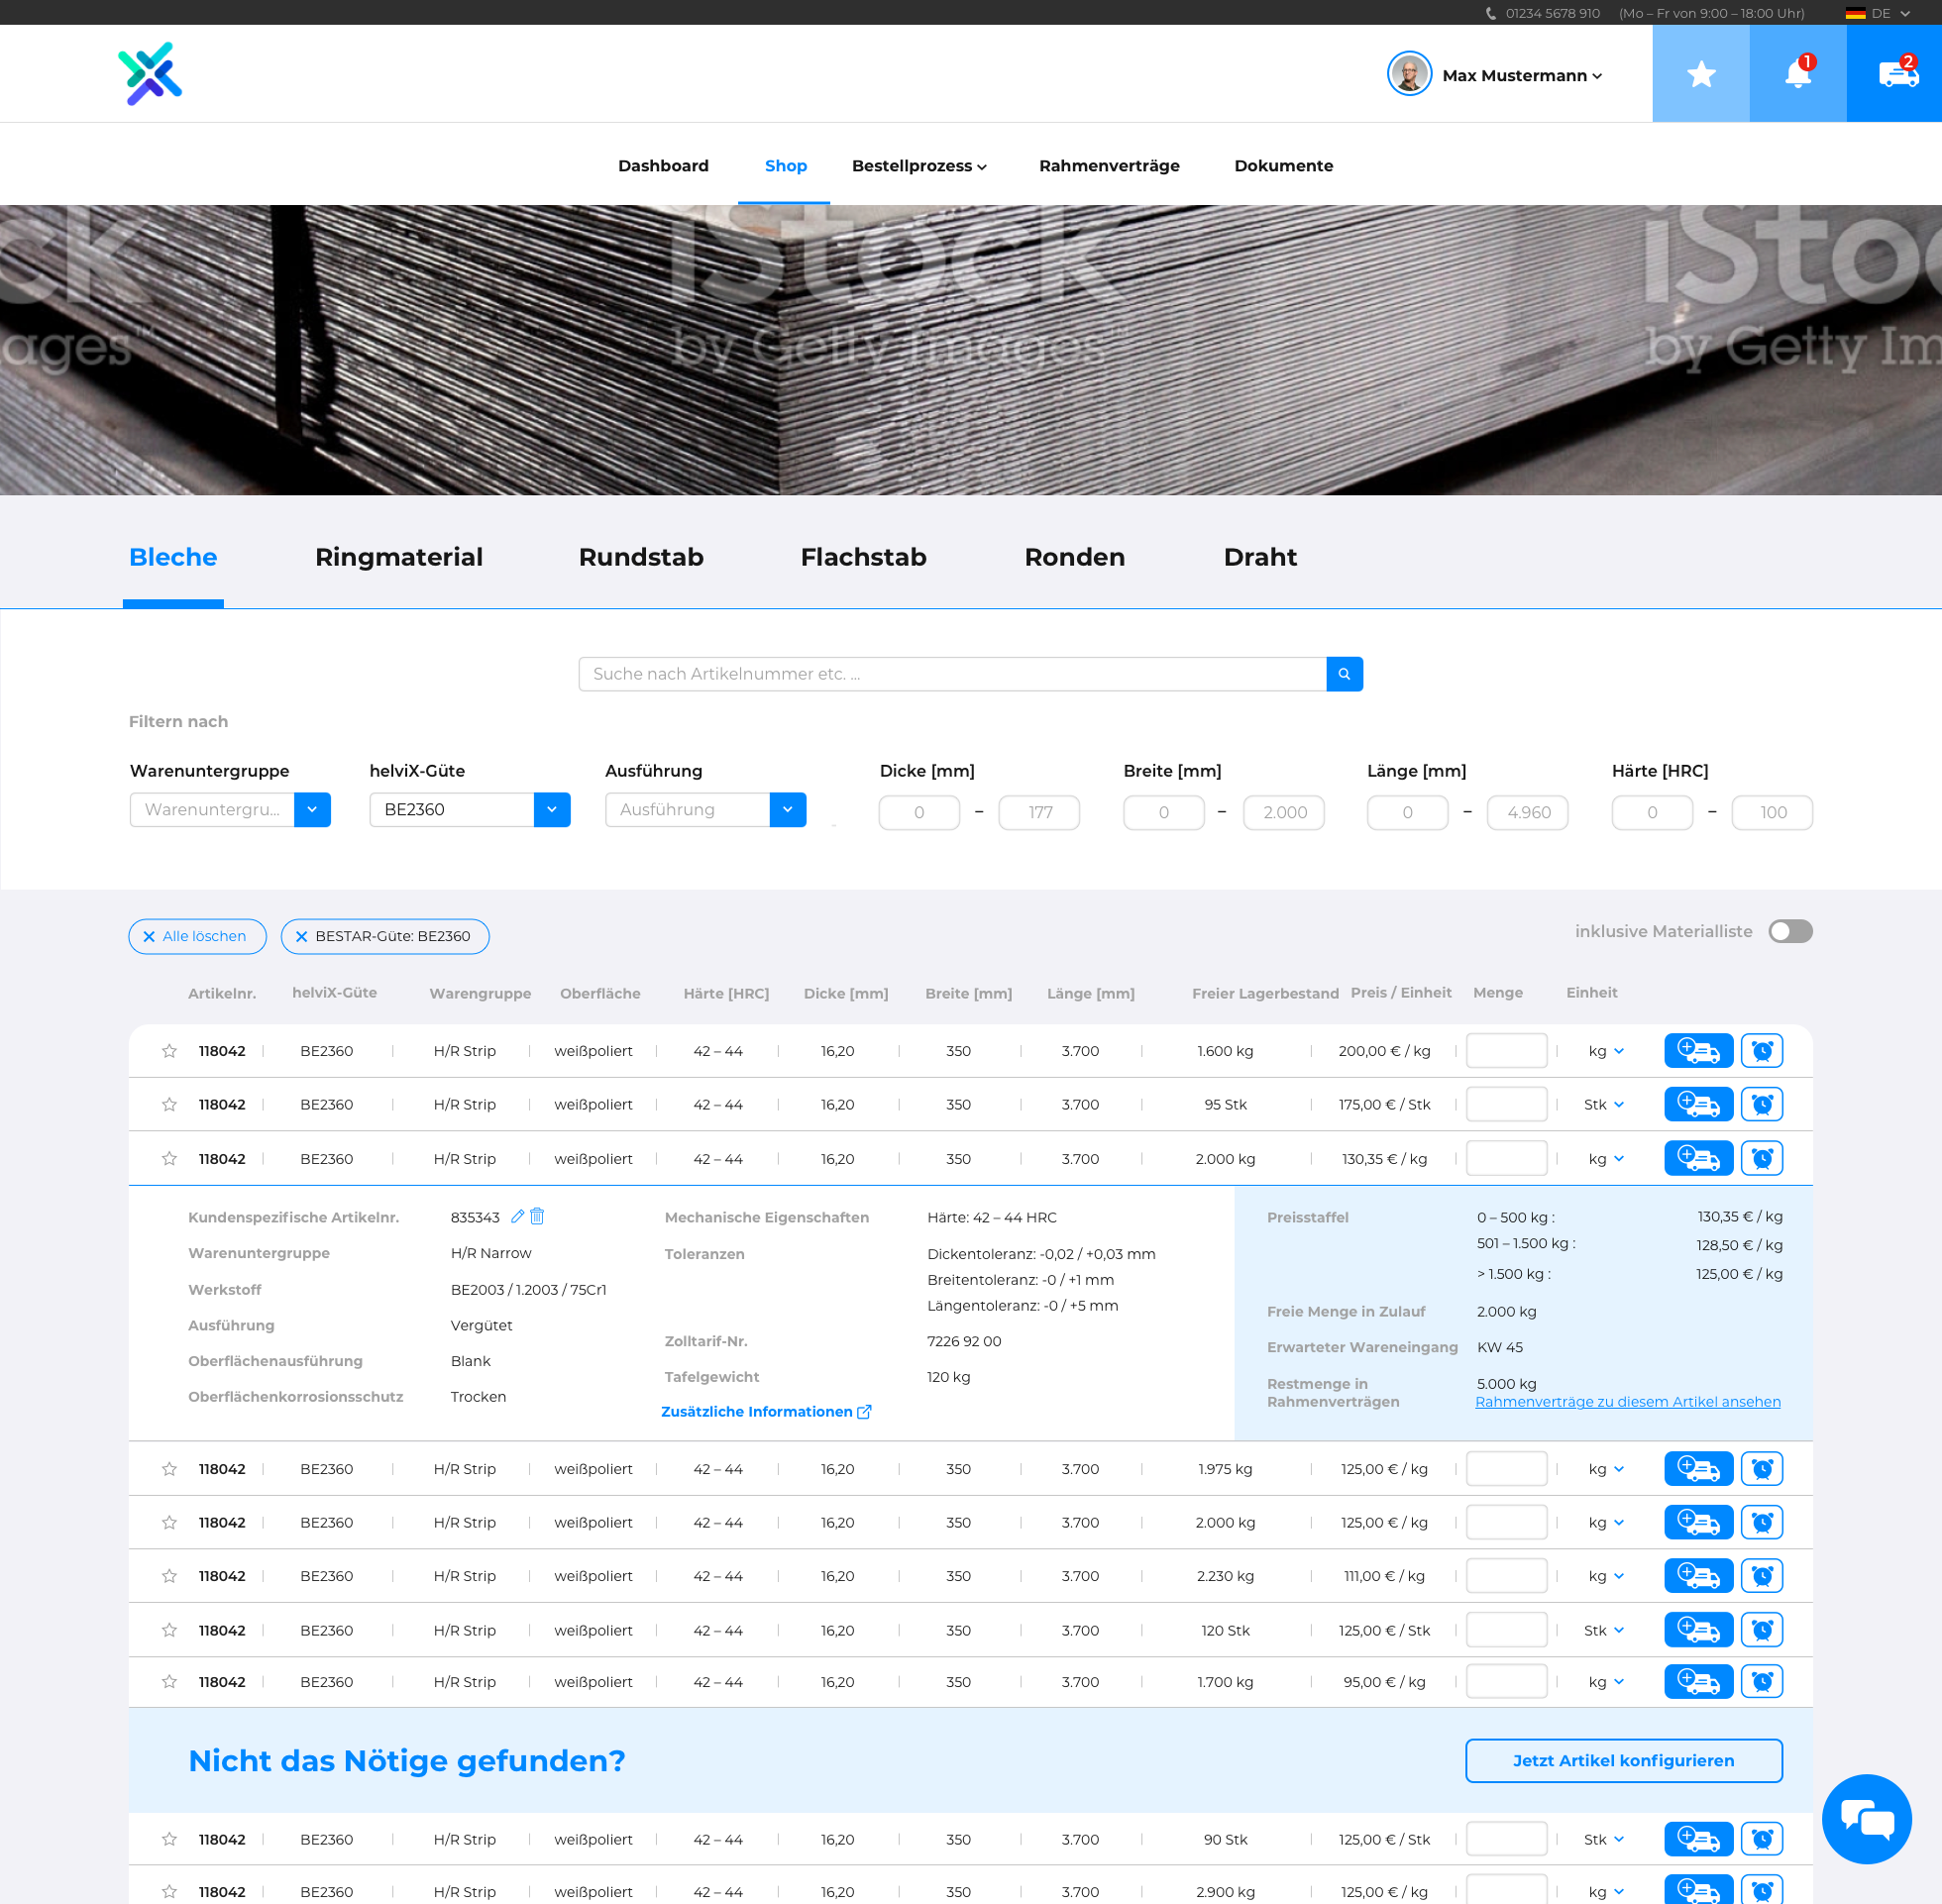Click the favorites star icon in header
The image size is (1942, 1904).
(x=1700, y=74)
